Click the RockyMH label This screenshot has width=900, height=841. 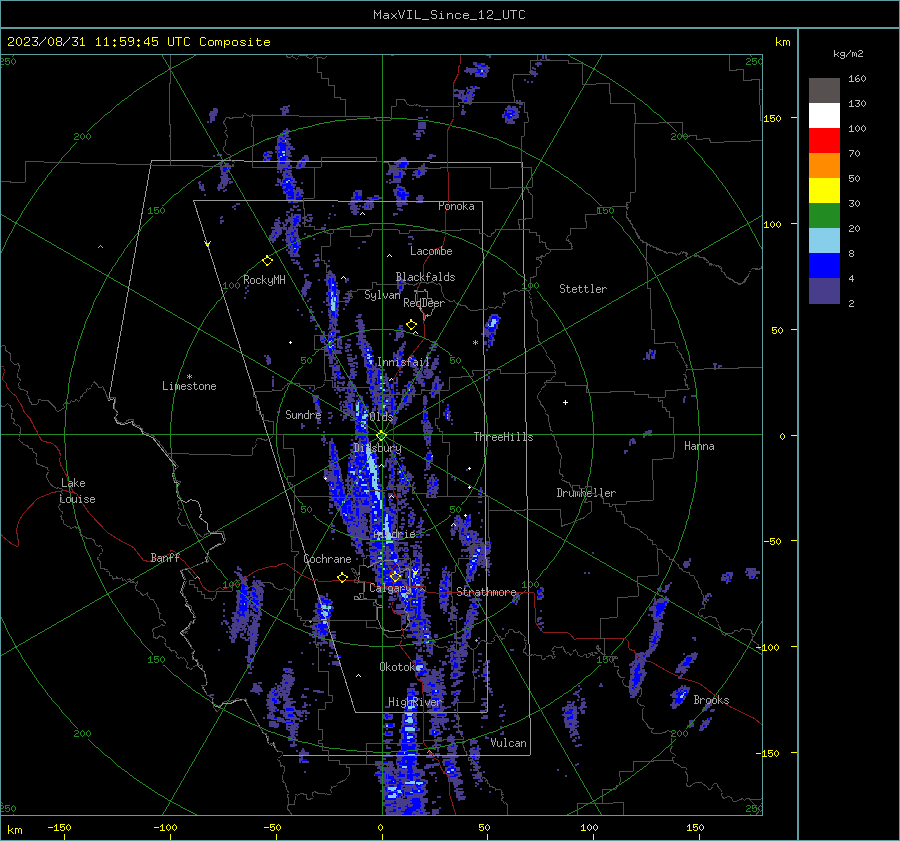[x=264, y=280]
